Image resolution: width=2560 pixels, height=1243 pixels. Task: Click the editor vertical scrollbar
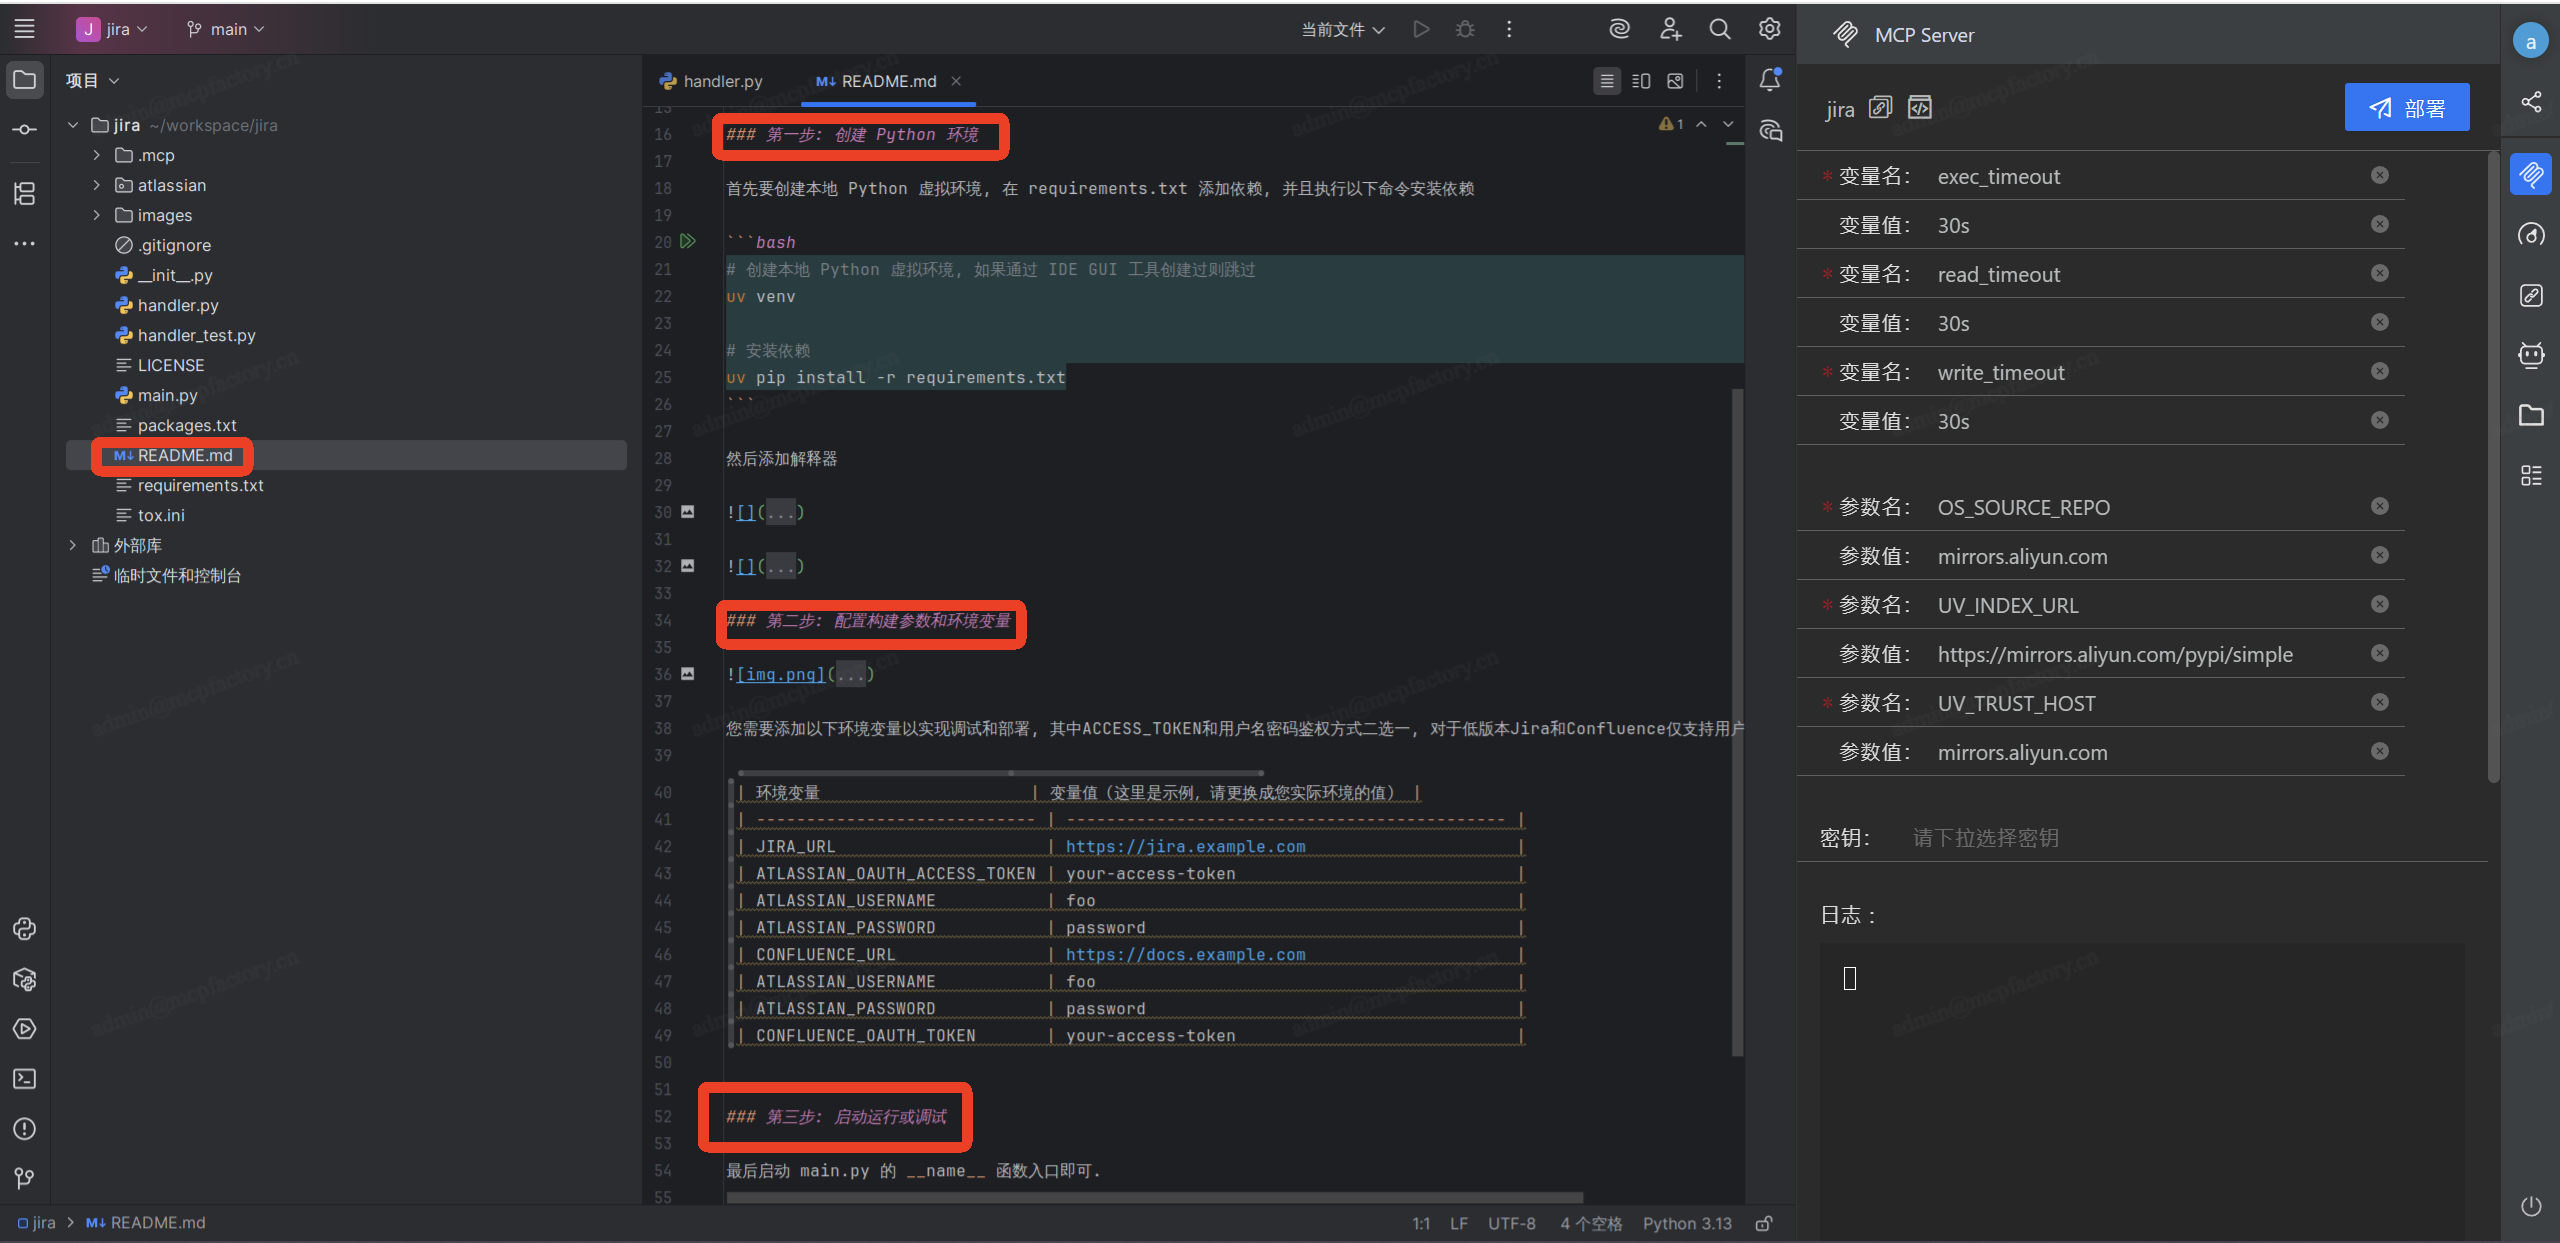1737,720
